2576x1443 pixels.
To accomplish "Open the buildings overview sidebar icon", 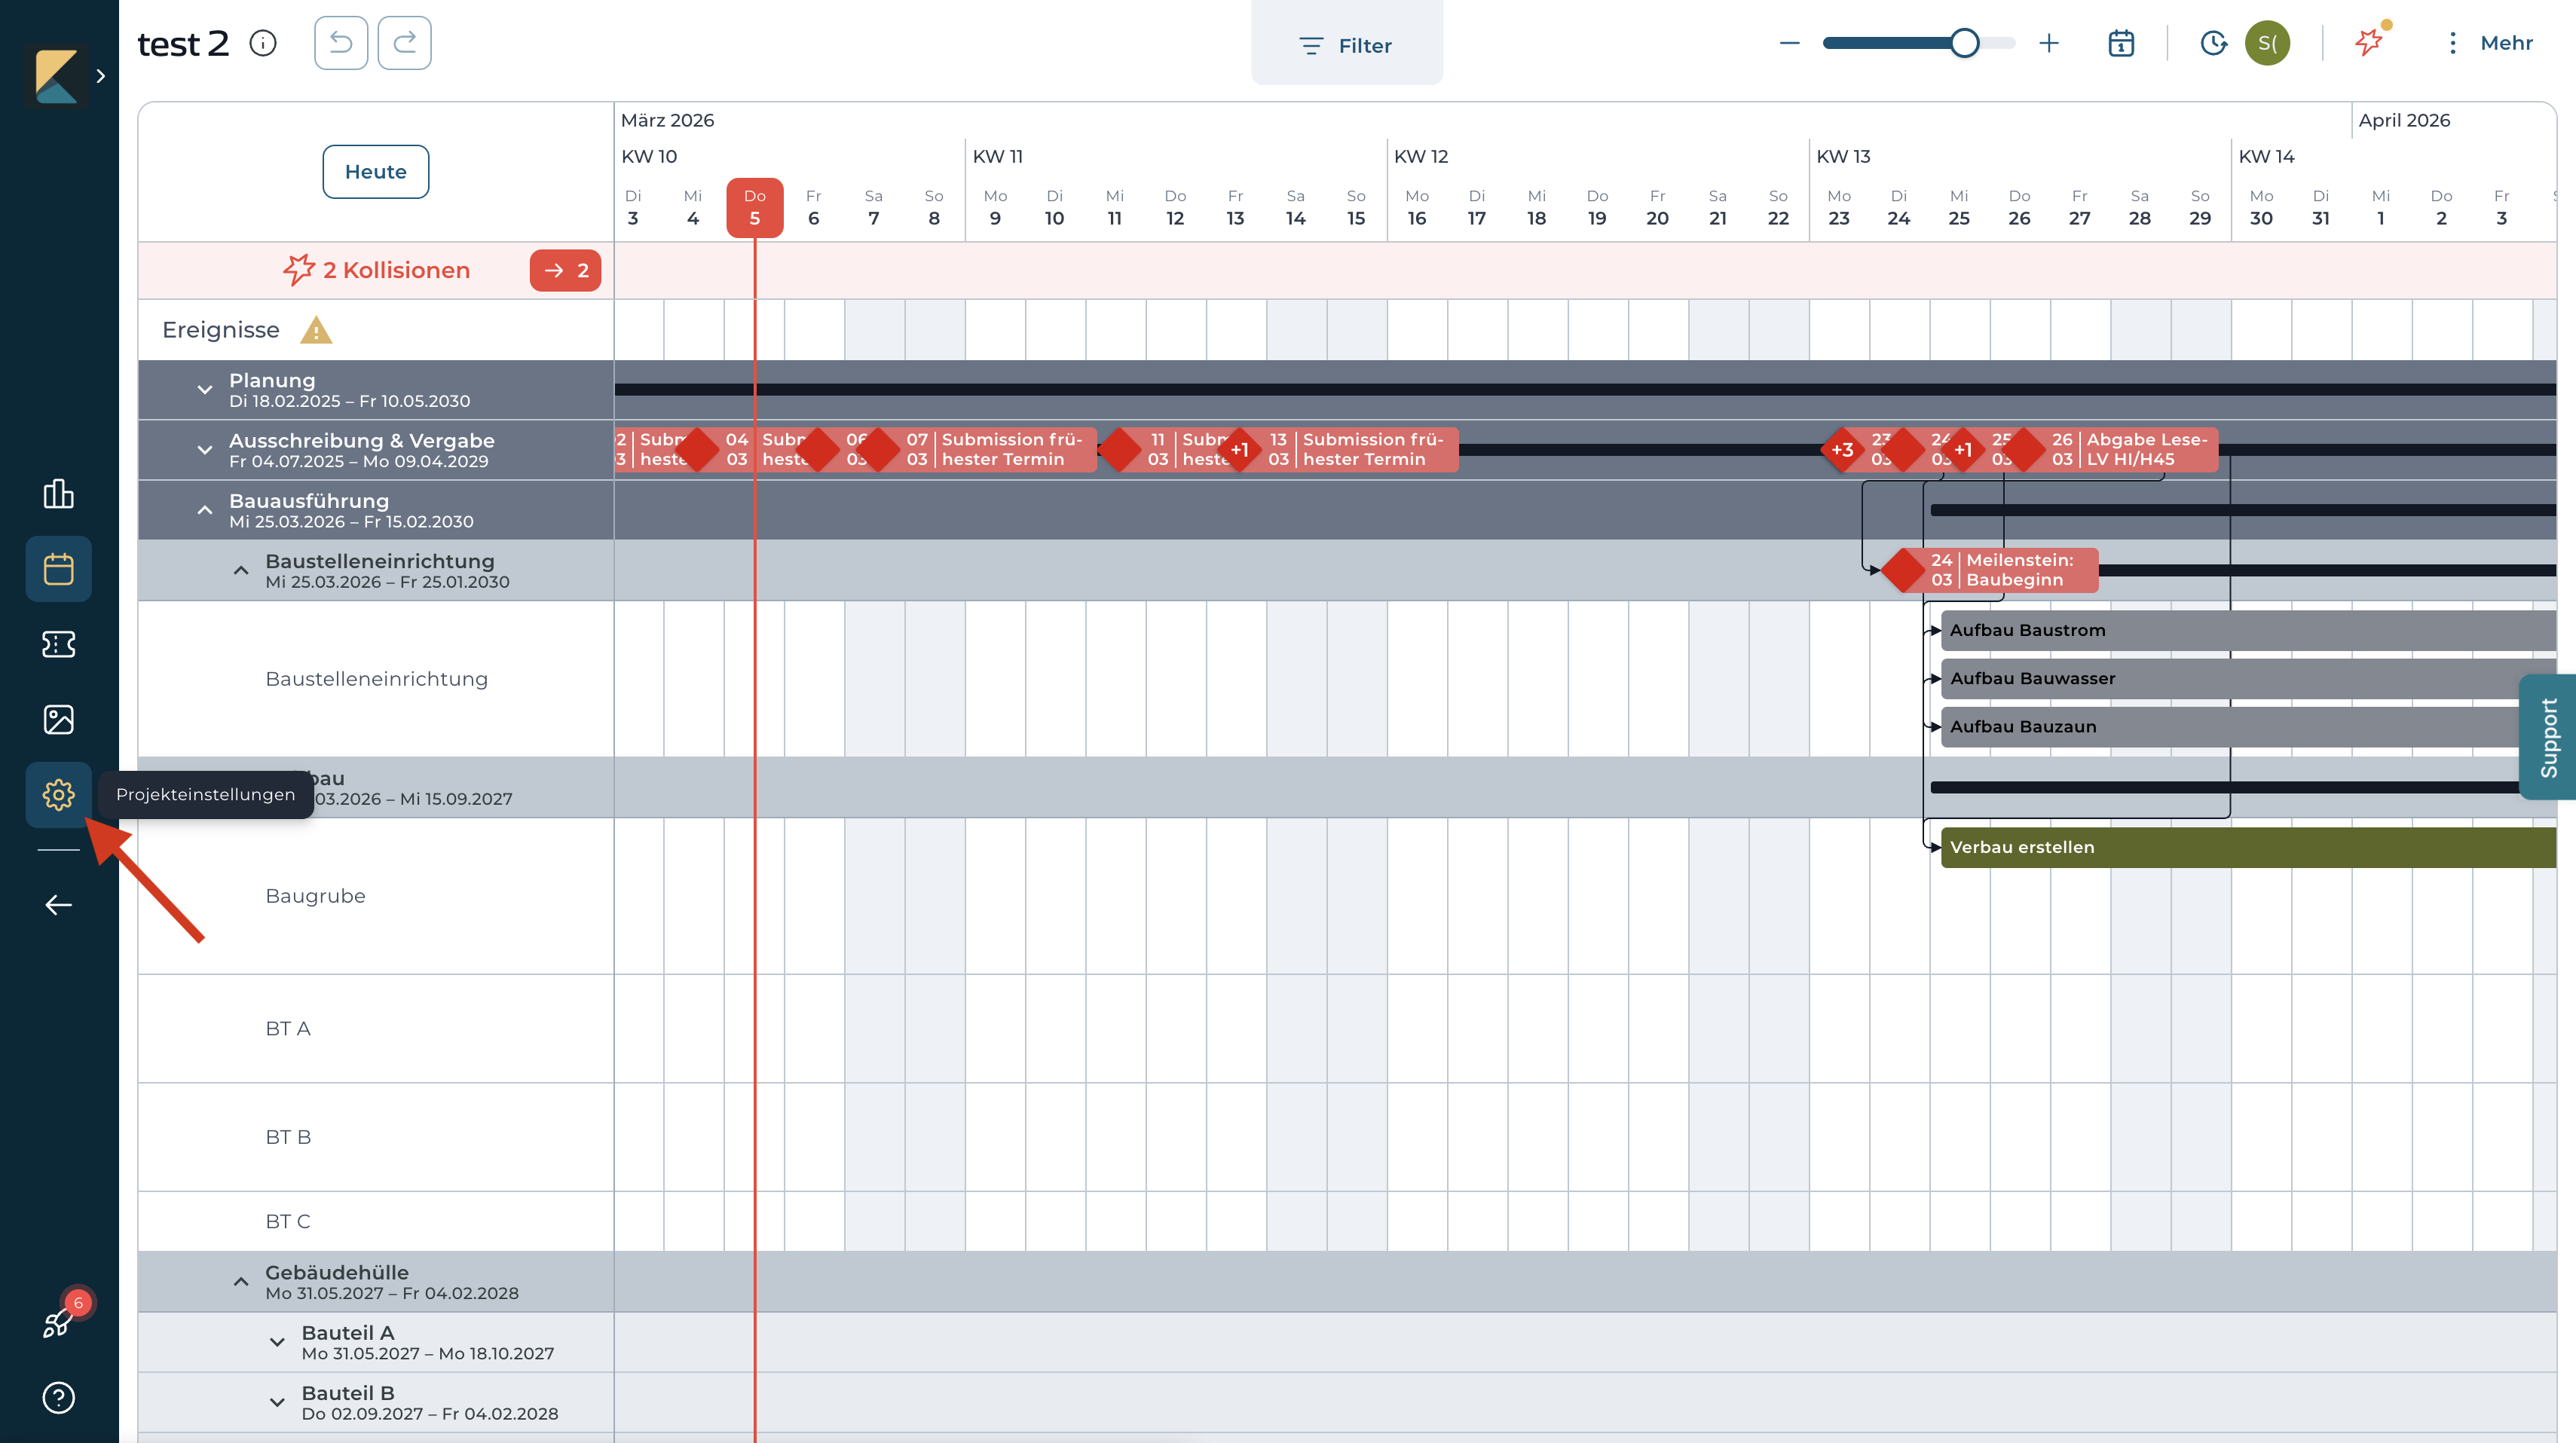I will 58,494.
